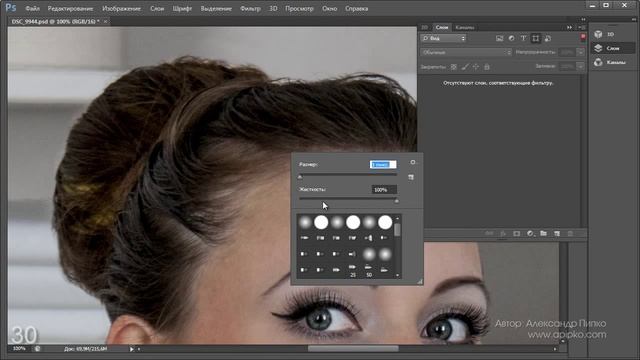
Task: Switch to the 3D panel tab
Action: (x=425, y=27)
